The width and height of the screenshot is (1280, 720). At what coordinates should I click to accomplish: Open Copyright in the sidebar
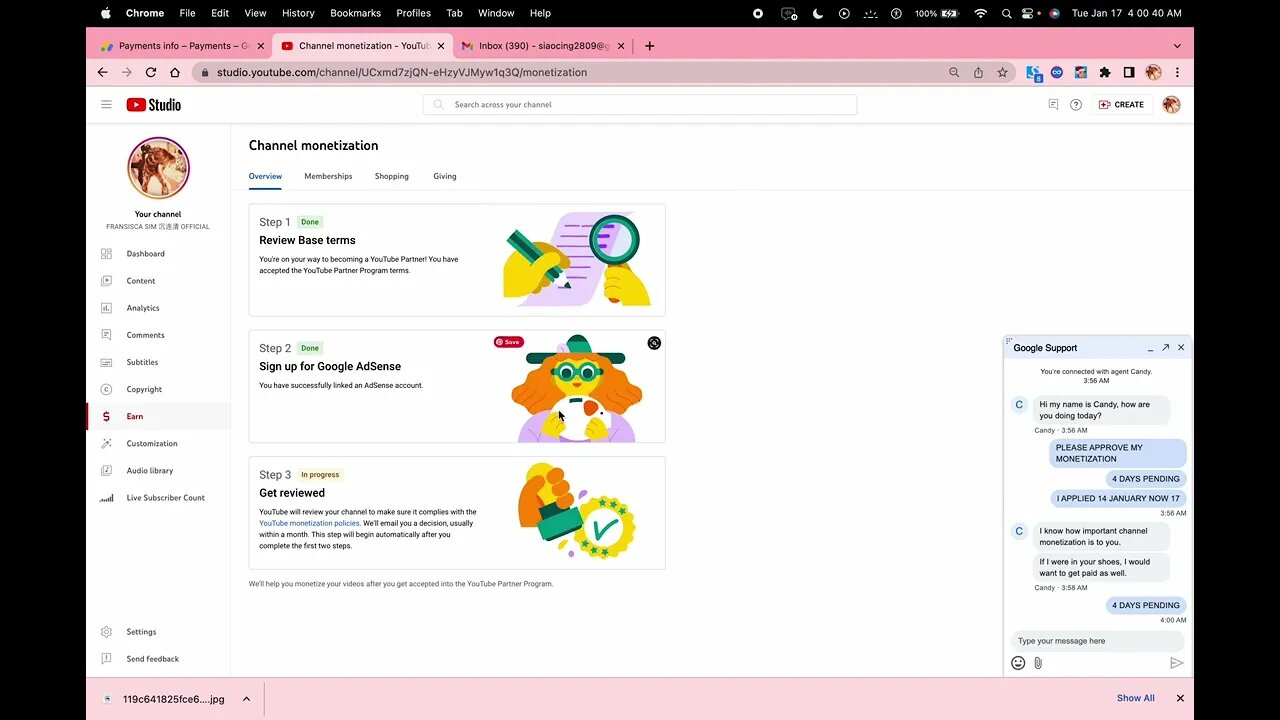coord(144,389)
